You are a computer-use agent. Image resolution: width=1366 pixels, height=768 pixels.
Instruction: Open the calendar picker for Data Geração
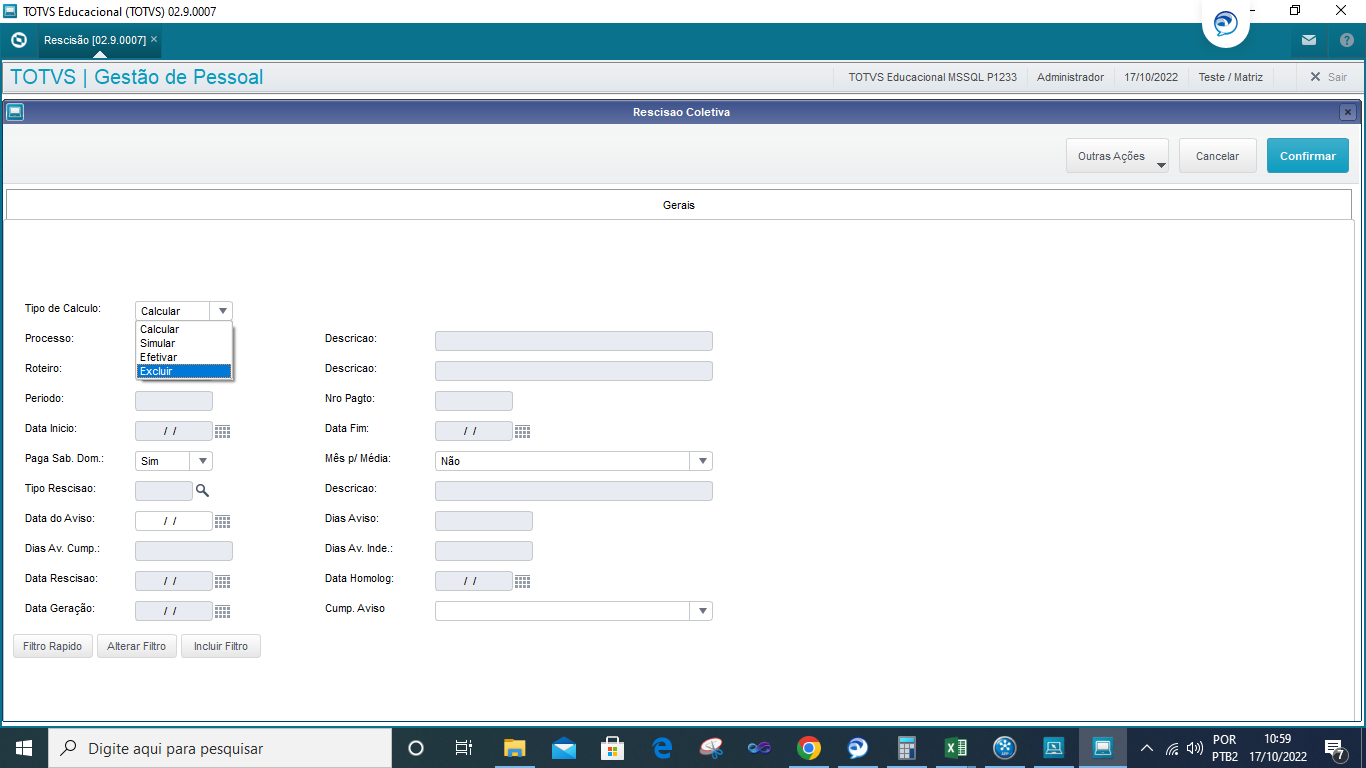222,611
